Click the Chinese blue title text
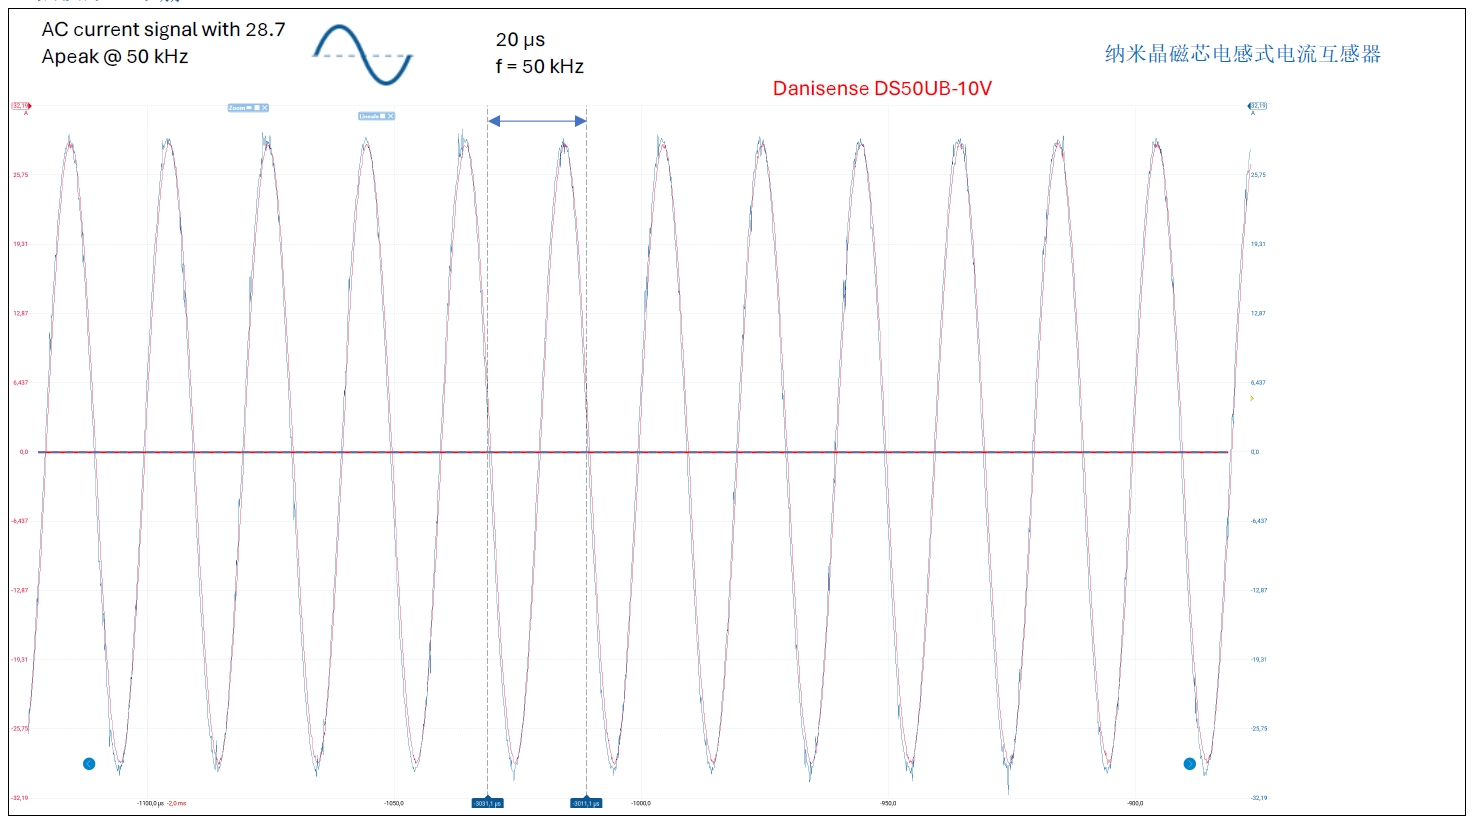1481x825 pixels. [1243, 54]
